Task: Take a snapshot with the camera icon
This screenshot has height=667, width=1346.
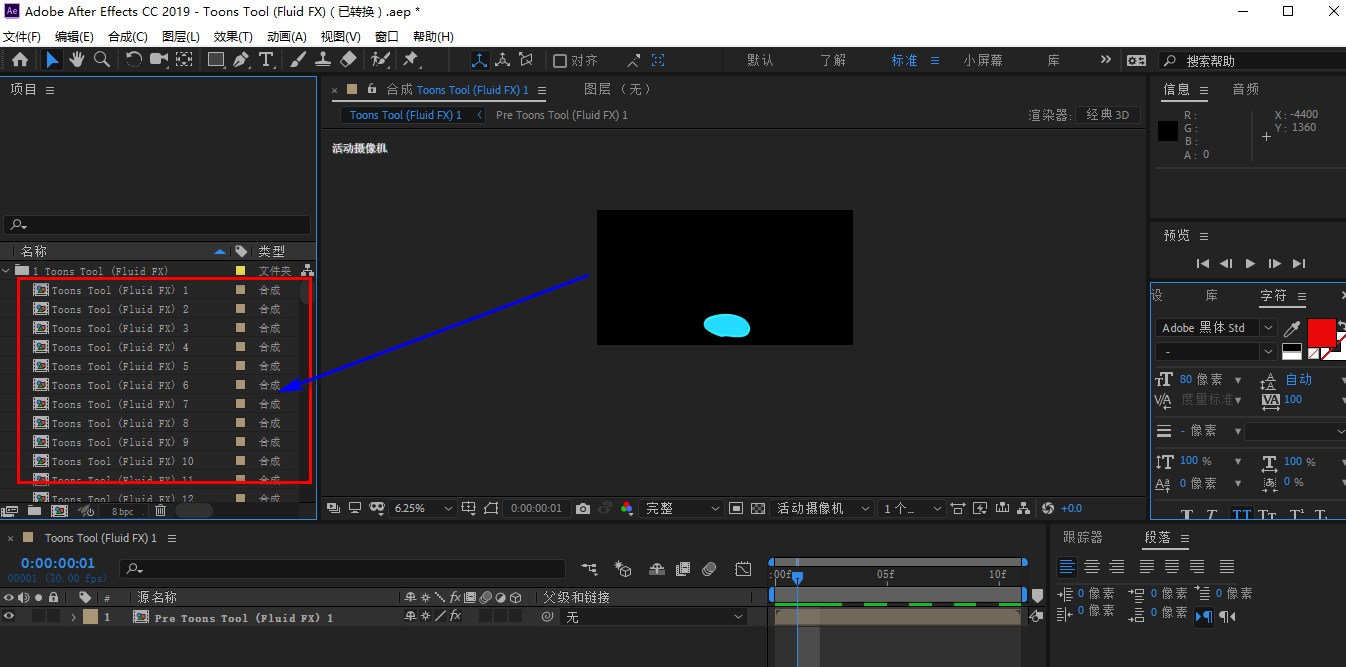Action: [x=583, y=508]
